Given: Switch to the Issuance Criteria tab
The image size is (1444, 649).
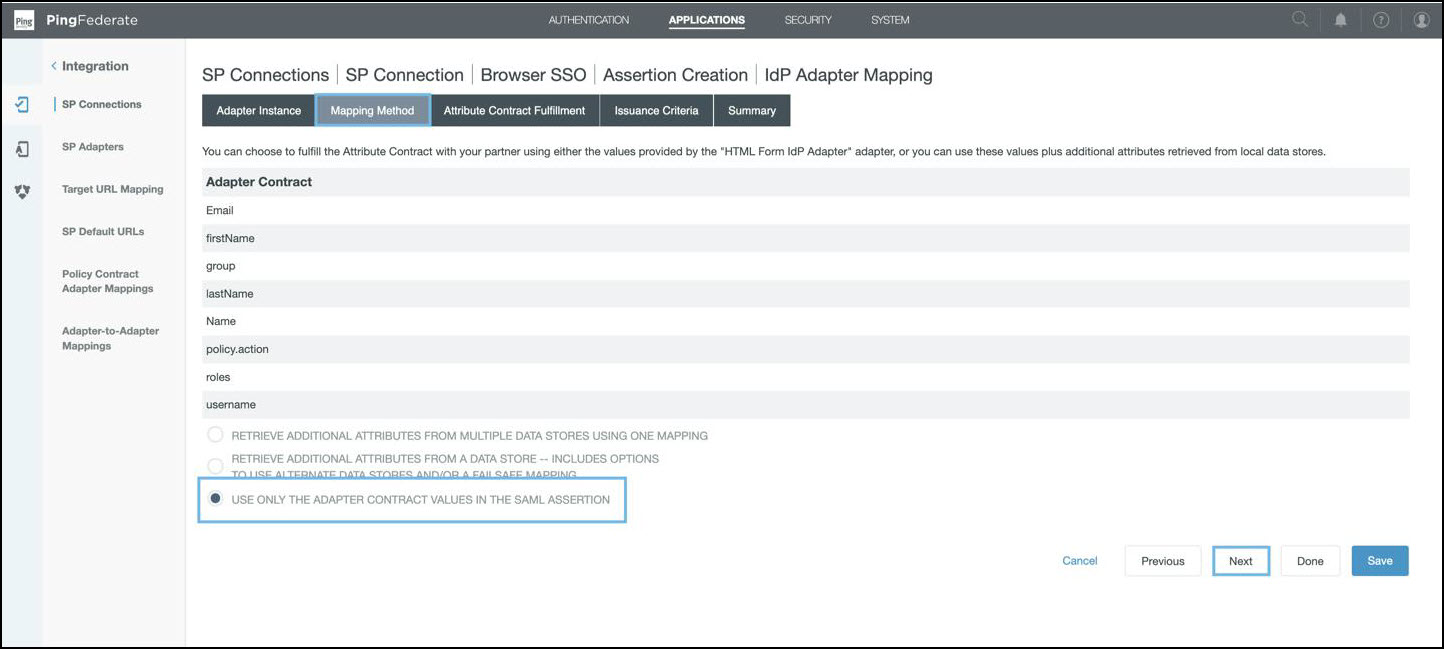Looking at the screenshot, I should tap(656, 111).
